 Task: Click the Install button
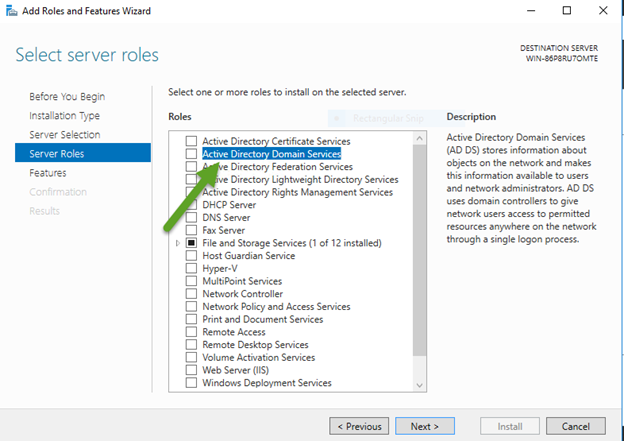510,426
